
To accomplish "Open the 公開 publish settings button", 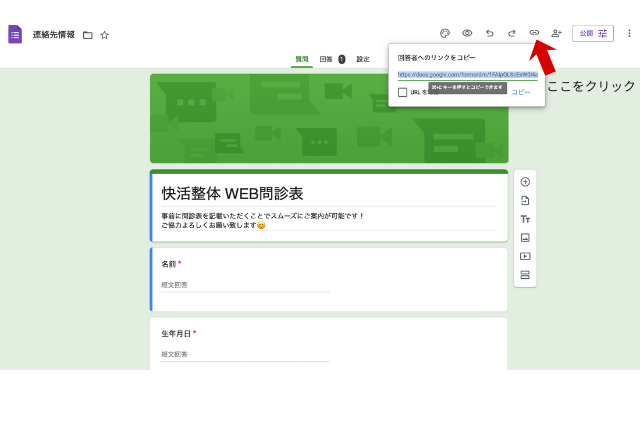I will [593, 33].
